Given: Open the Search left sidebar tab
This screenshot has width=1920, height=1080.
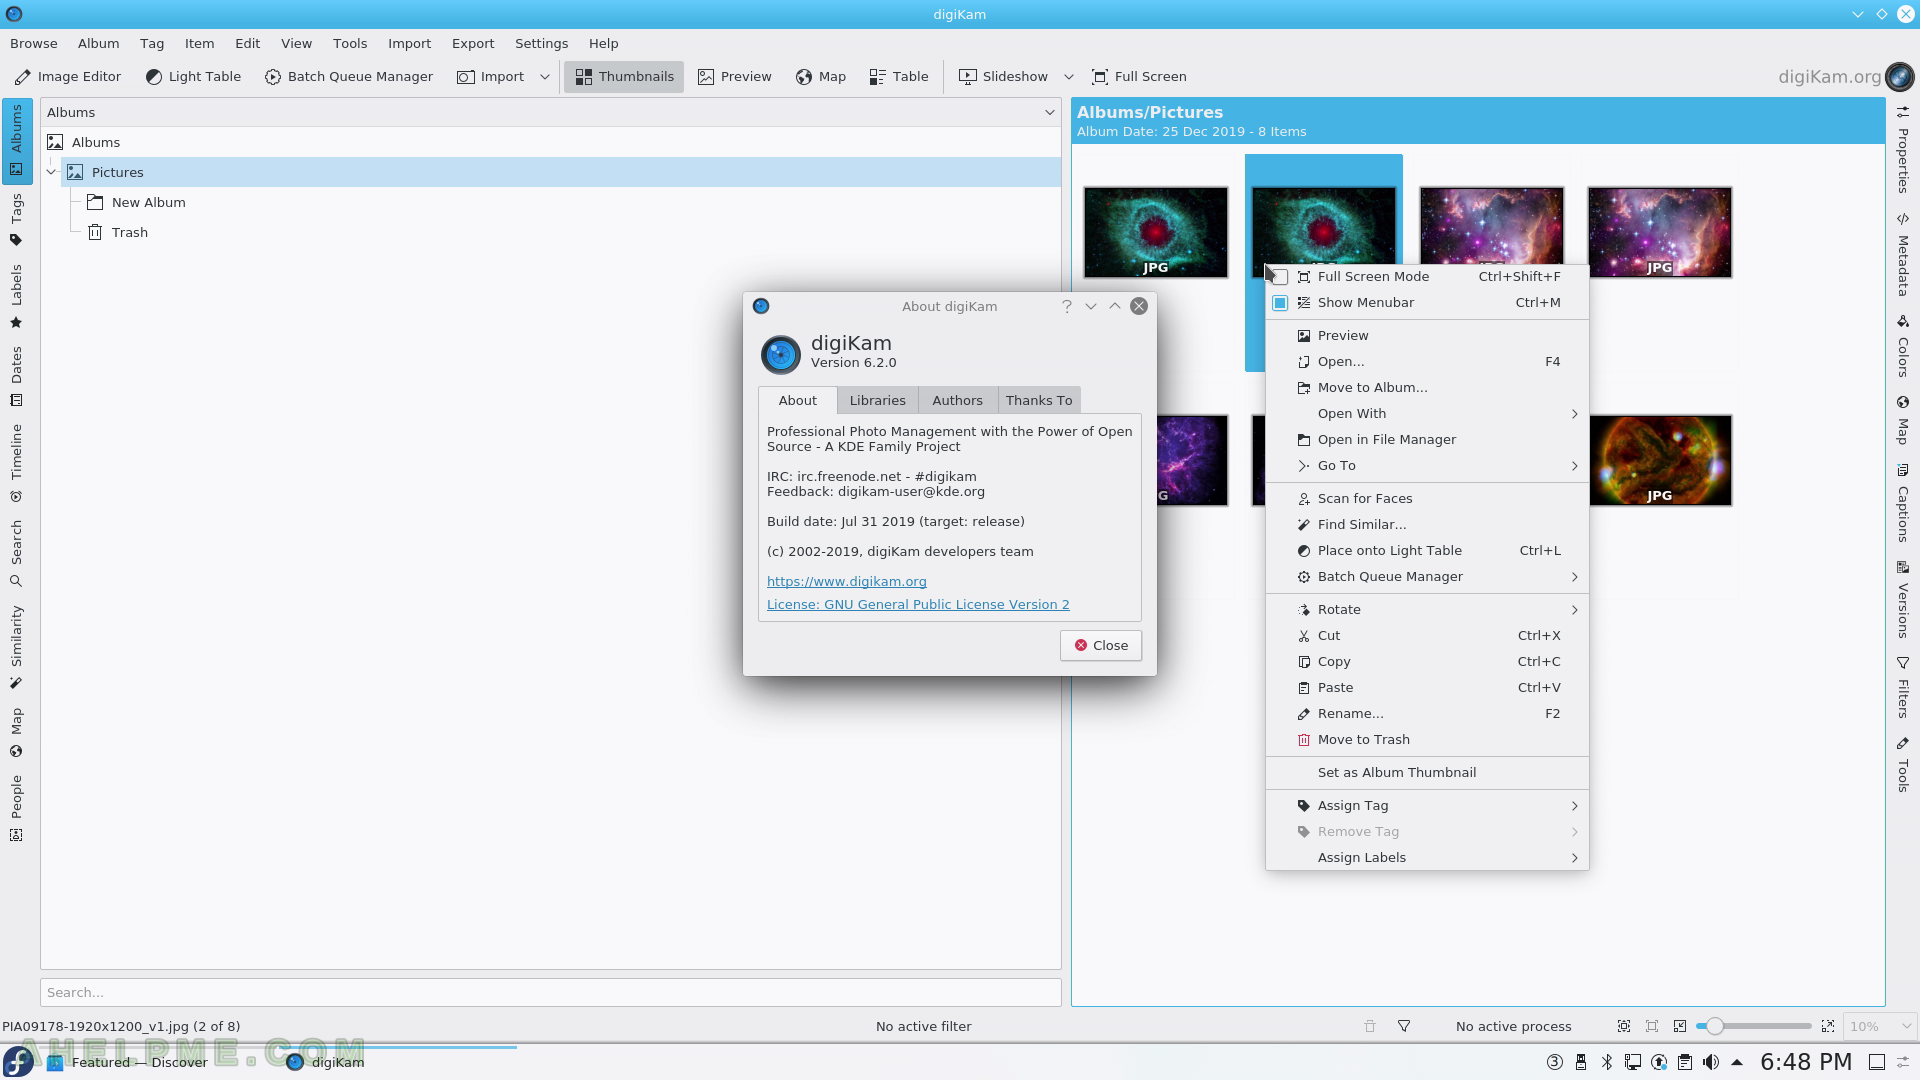Looking at the screenshot, I should pyautogui.click(x=16, y=553).
